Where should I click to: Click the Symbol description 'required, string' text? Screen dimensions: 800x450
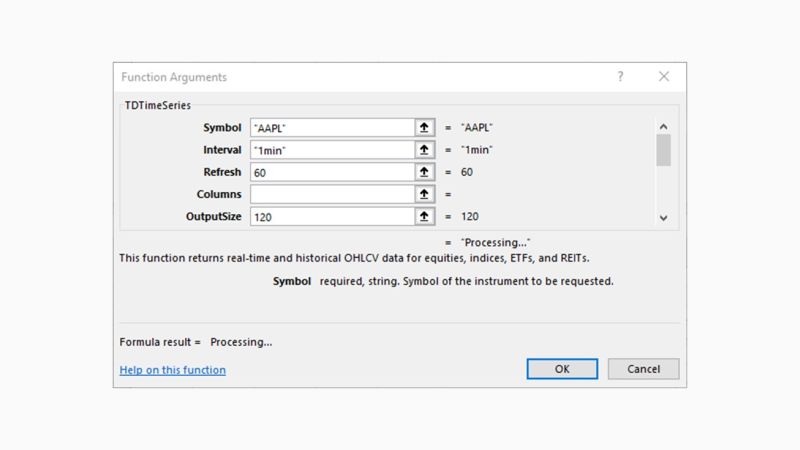pos(466,281)
